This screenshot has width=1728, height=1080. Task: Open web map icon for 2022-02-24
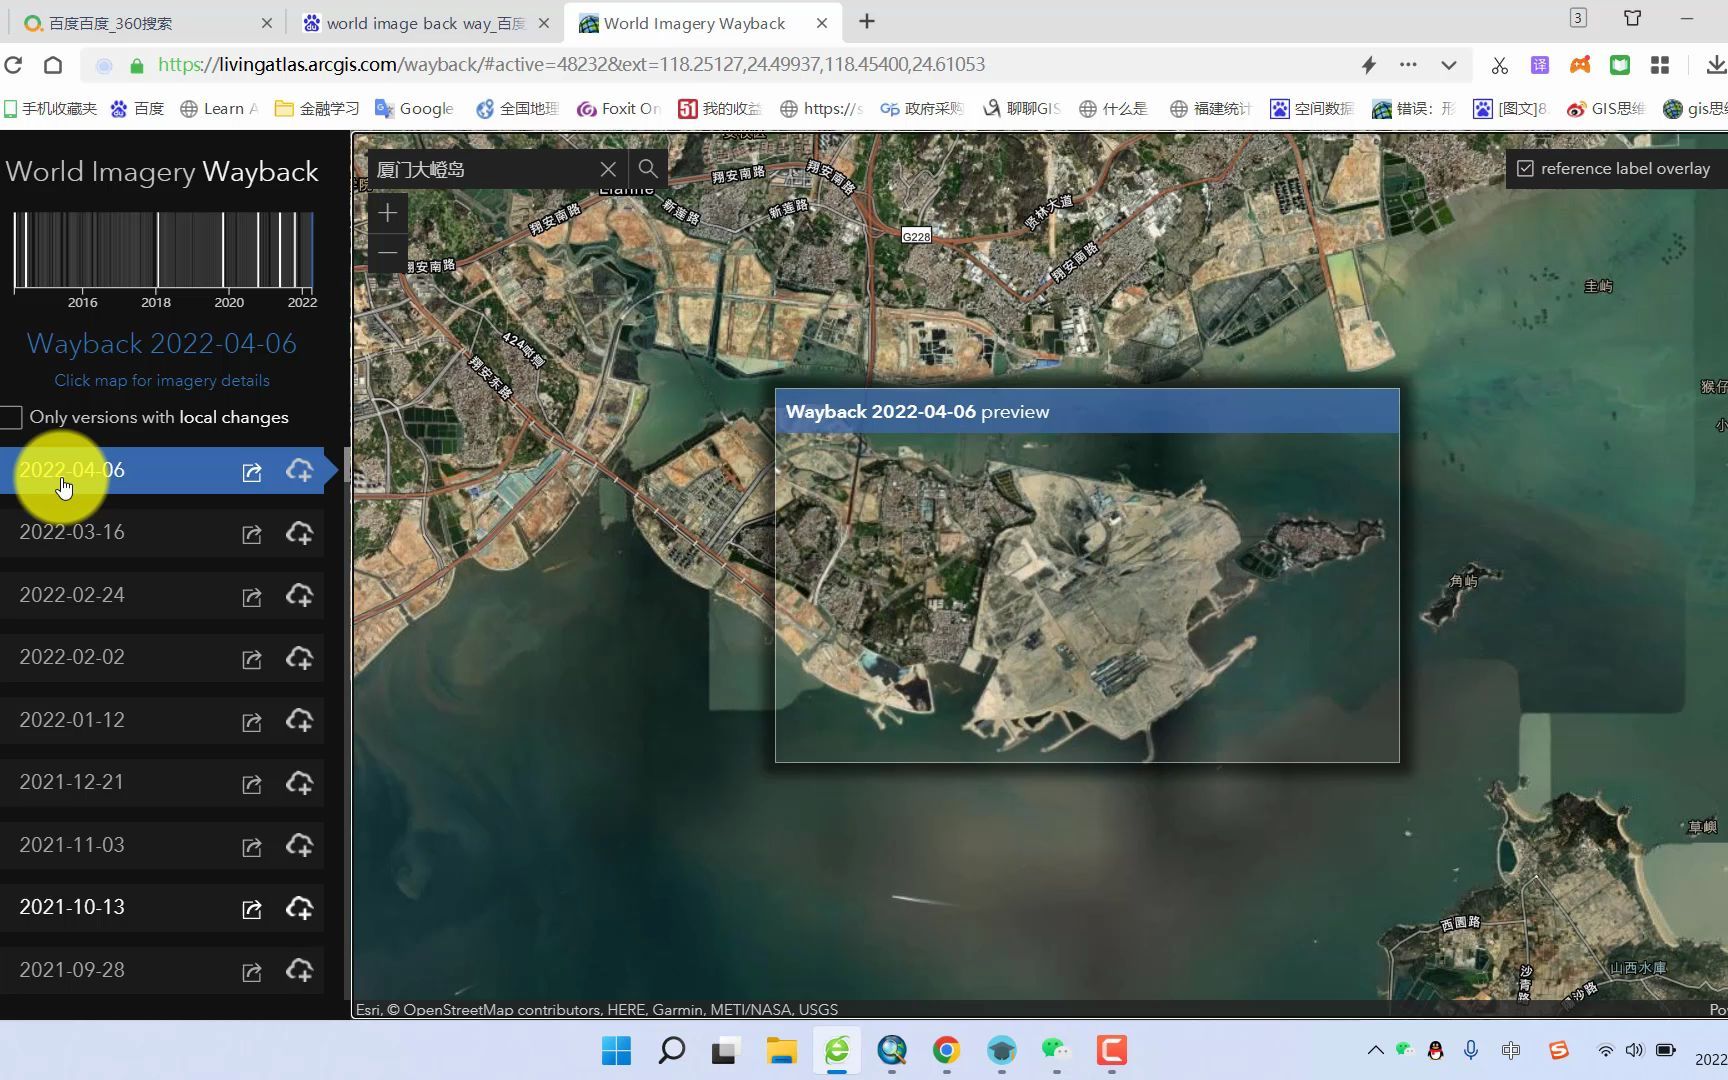pyautogui.click(x=252, y=597)
